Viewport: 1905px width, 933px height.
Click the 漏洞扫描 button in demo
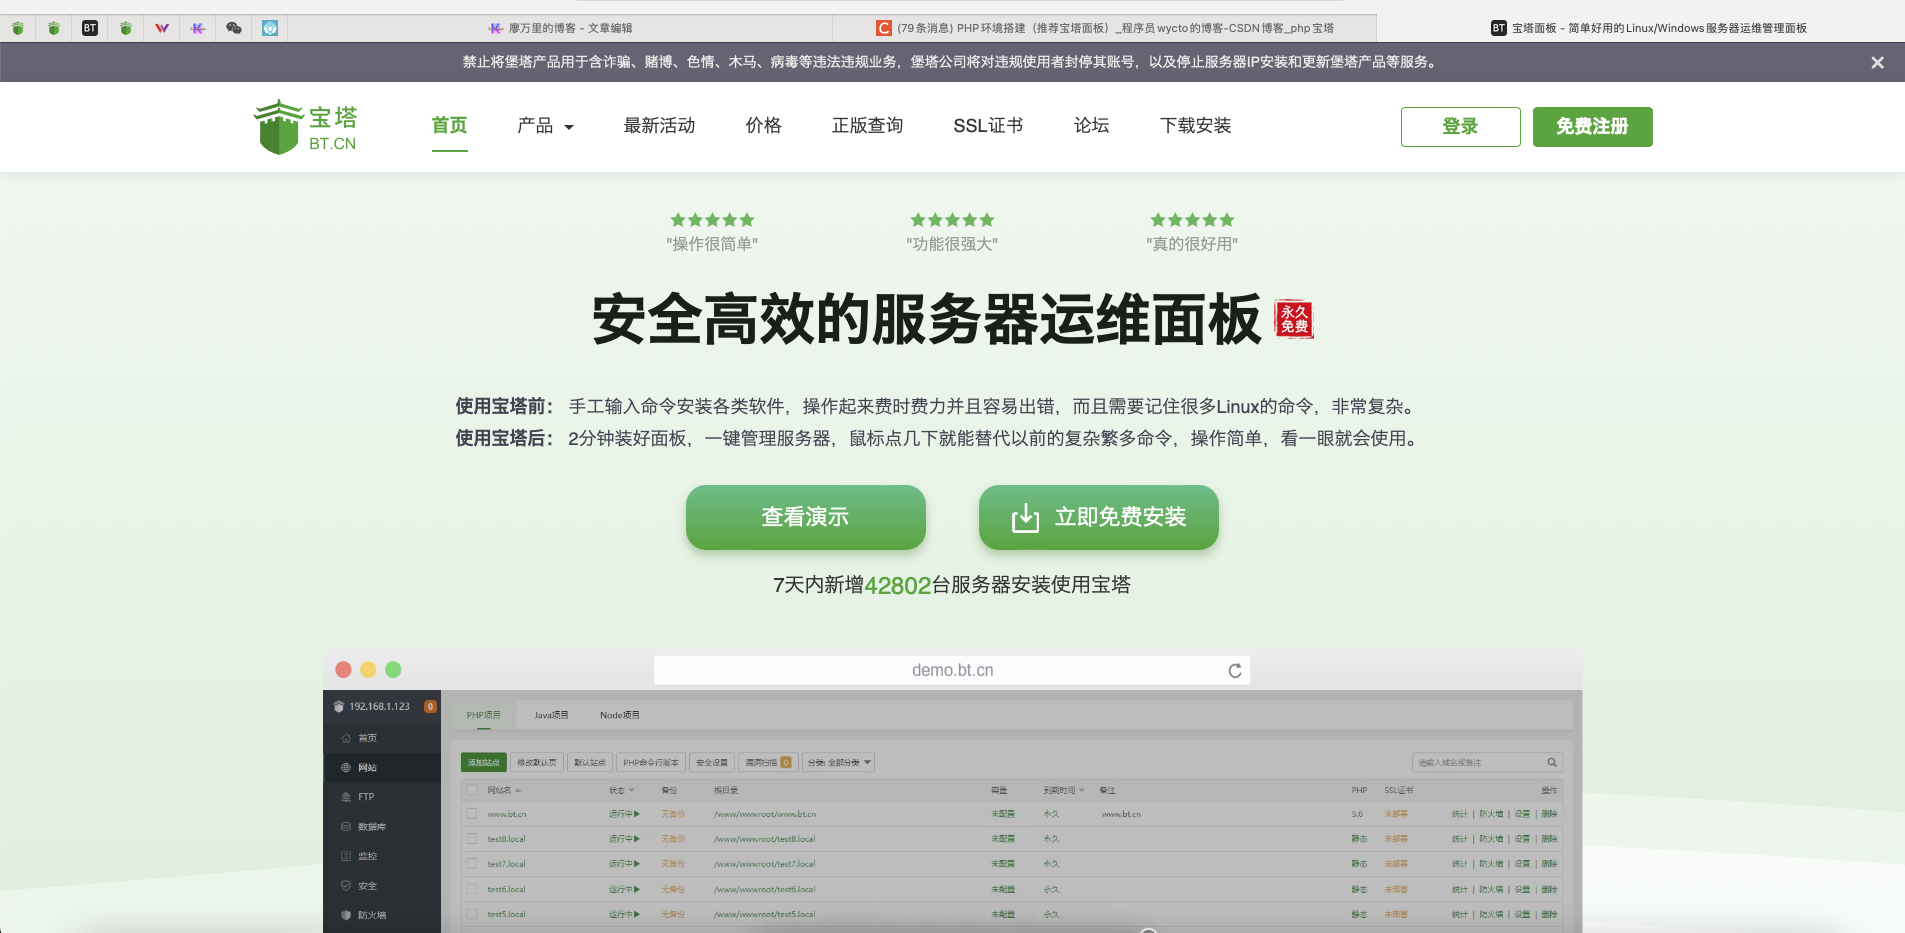pos(768,762)
